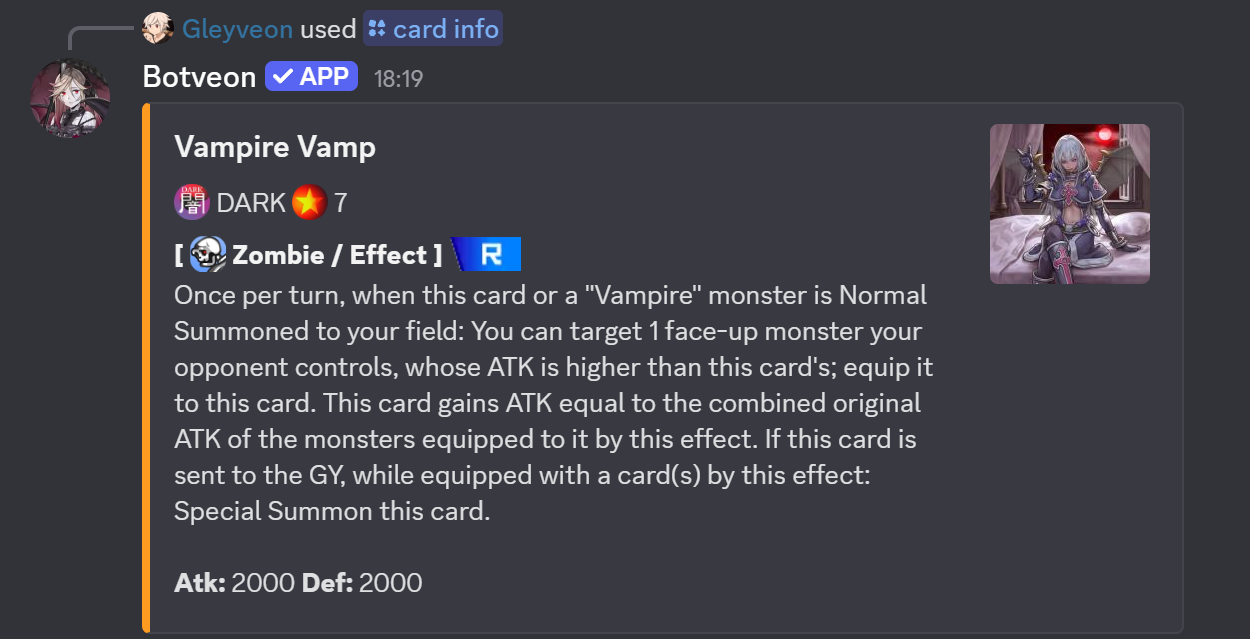Click the red level star emoji
The image size is (1250, 639).
[309, 203]
